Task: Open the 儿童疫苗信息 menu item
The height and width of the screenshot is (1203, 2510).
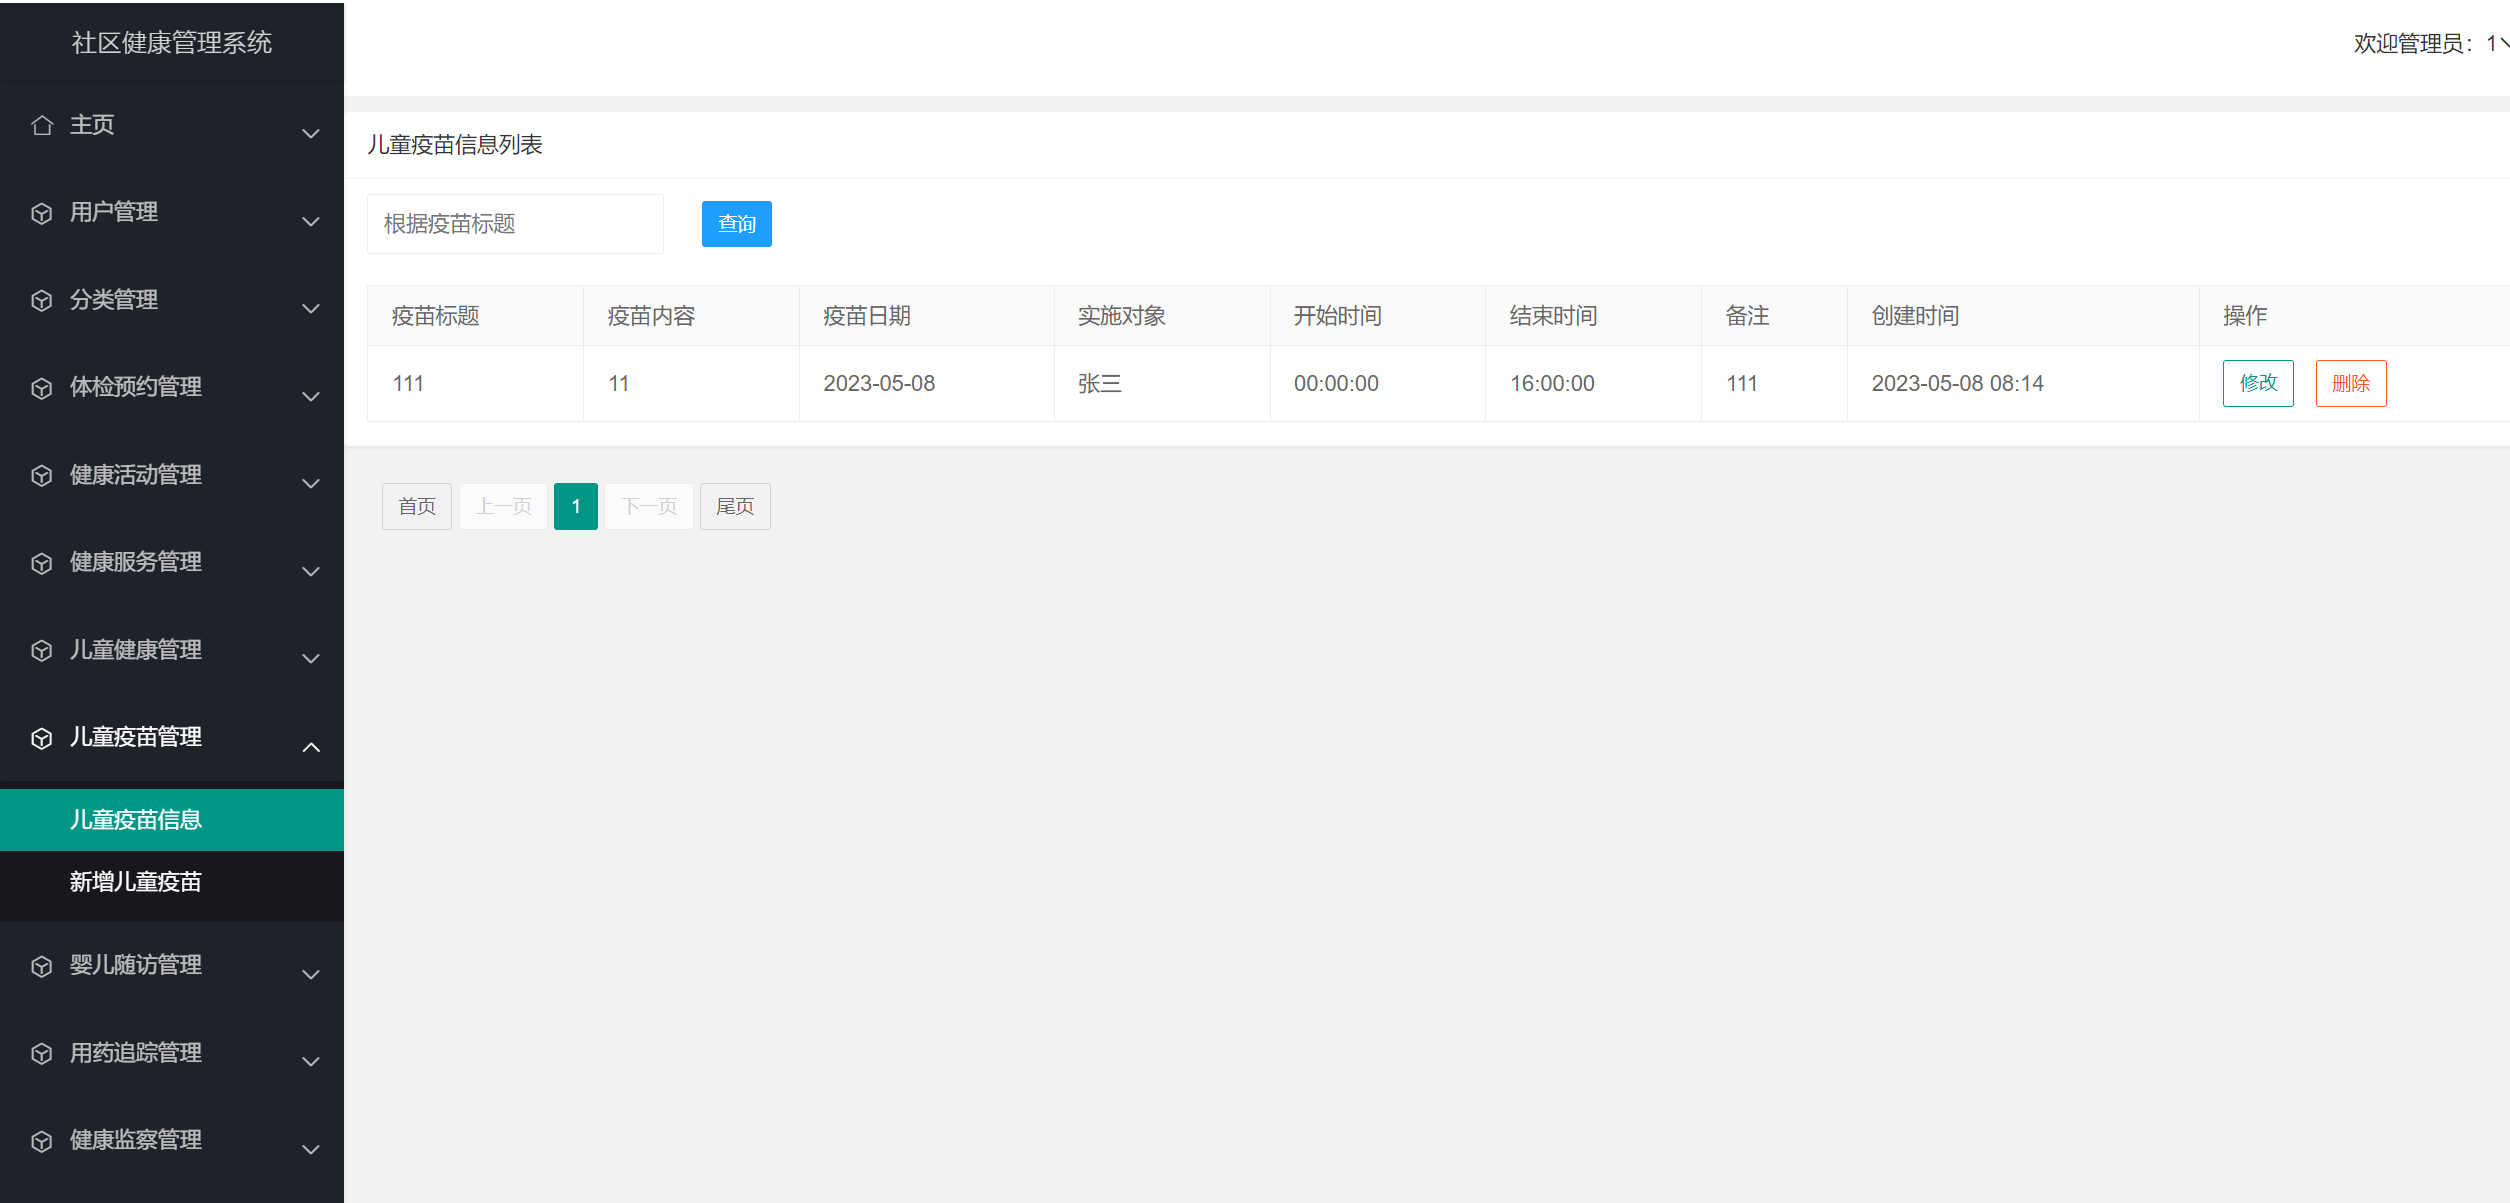Action: 136,819
